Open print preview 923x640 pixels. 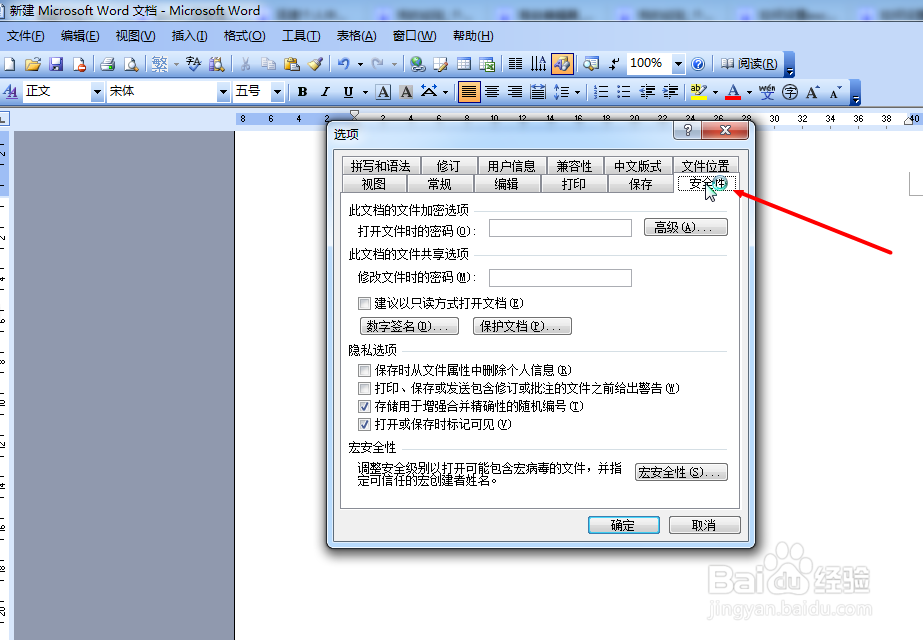131,64
